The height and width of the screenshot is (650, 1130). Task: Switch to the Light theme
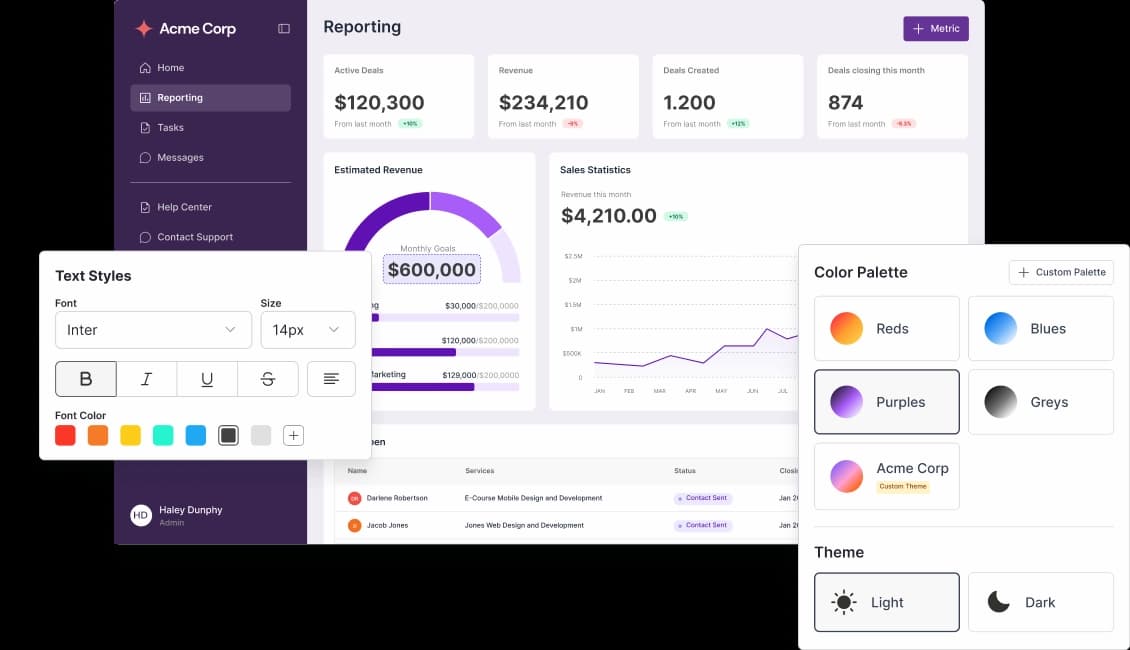point(887,602)
